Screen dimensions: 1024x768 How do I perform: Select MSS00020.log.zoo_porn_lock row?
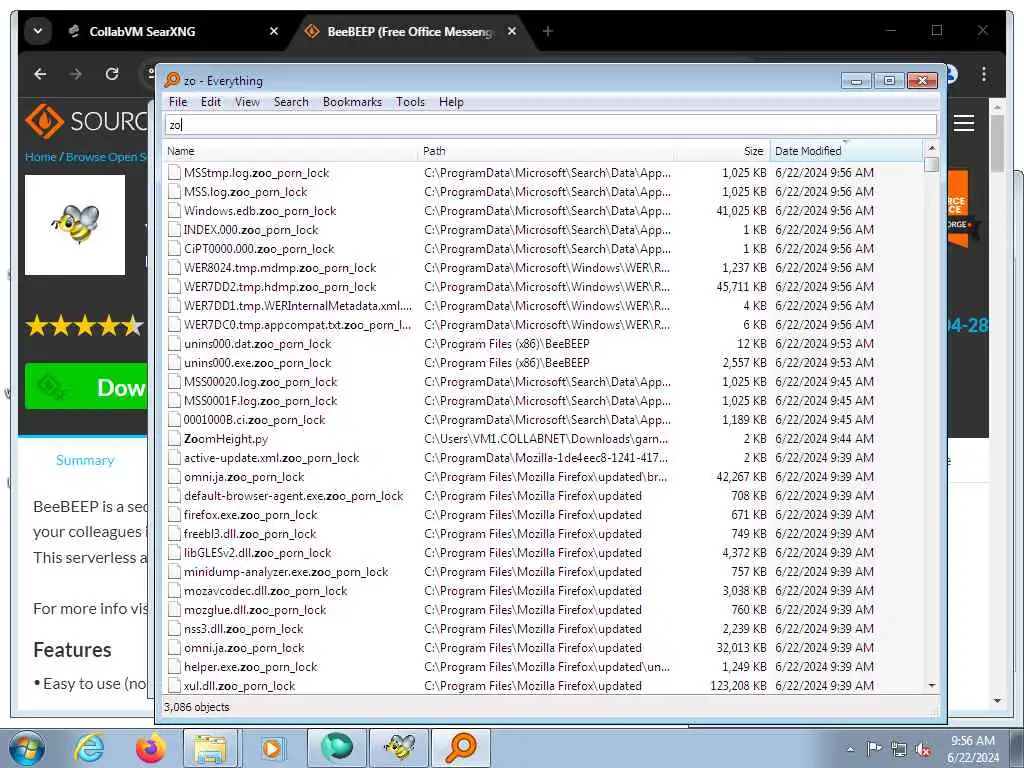tap(543, 381)
